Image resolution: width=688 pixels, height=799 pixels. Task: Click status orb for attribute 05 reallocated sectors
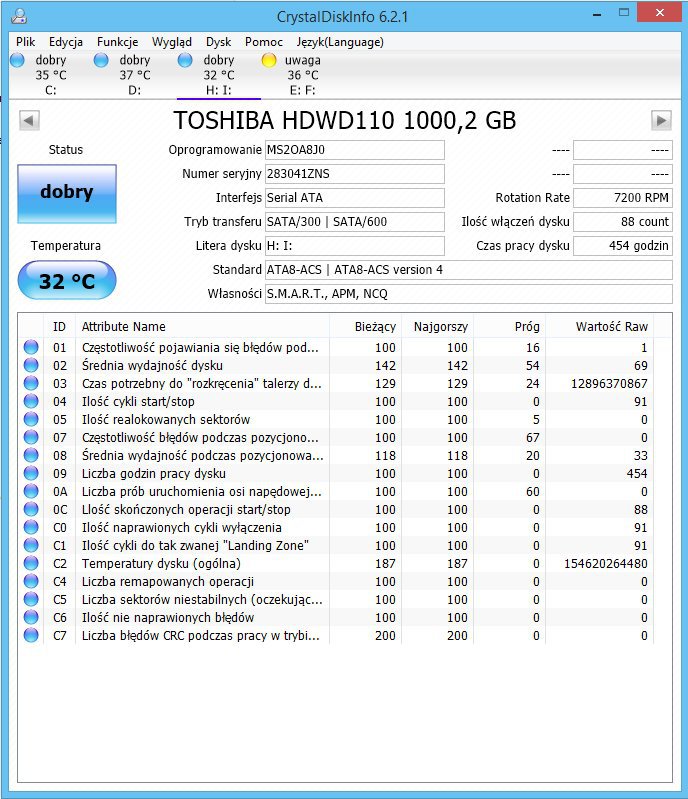[x=31, y=419]
